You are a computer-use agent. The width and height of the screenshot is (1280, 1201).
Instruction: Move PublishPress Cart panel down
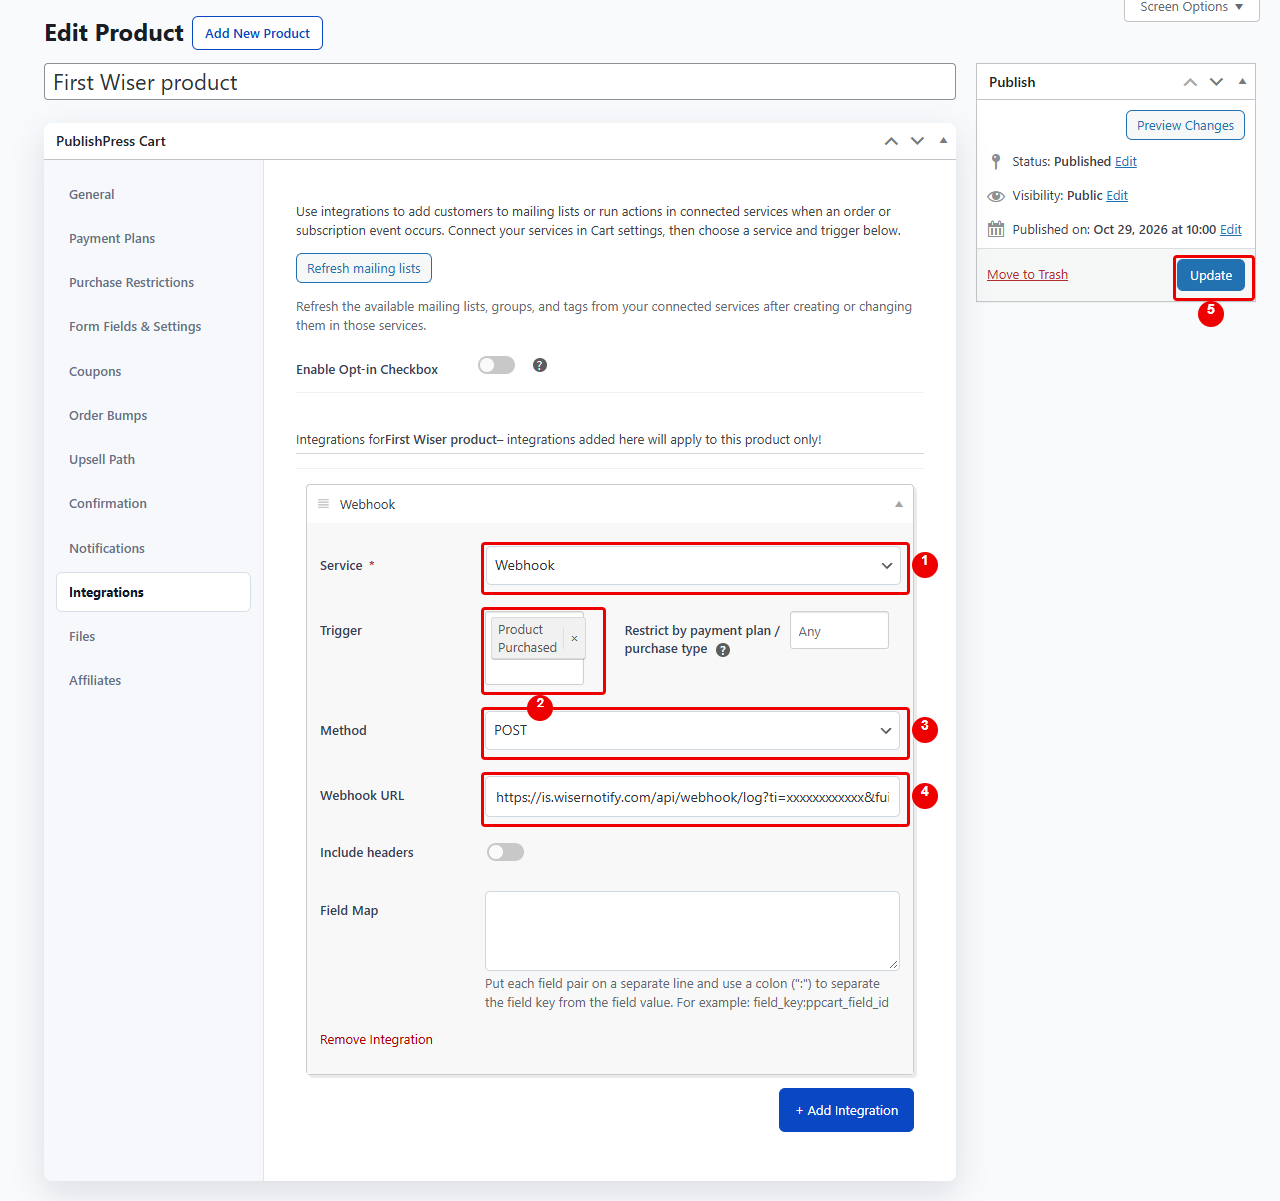pyautogui.click(x=917, y=141)
